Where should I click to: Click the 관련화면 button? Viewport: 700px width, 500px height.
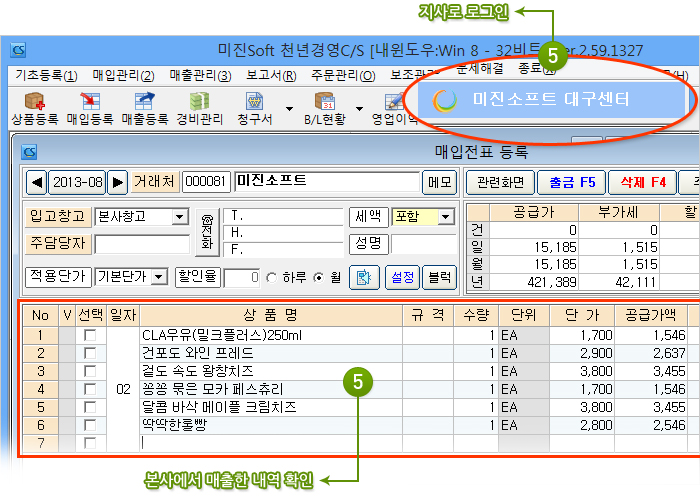tap(500, 183)
